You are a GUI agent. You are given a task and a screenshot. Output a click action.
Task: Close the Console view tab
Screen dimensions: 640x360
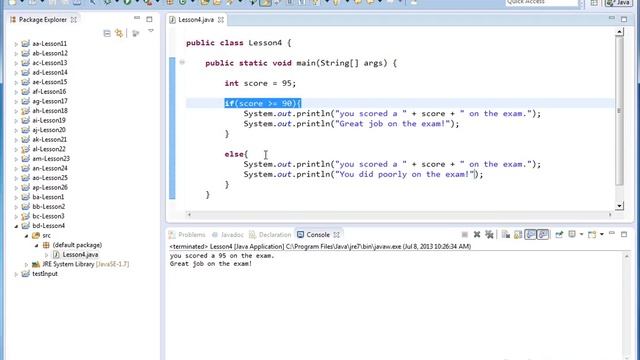tap(336, 235)
